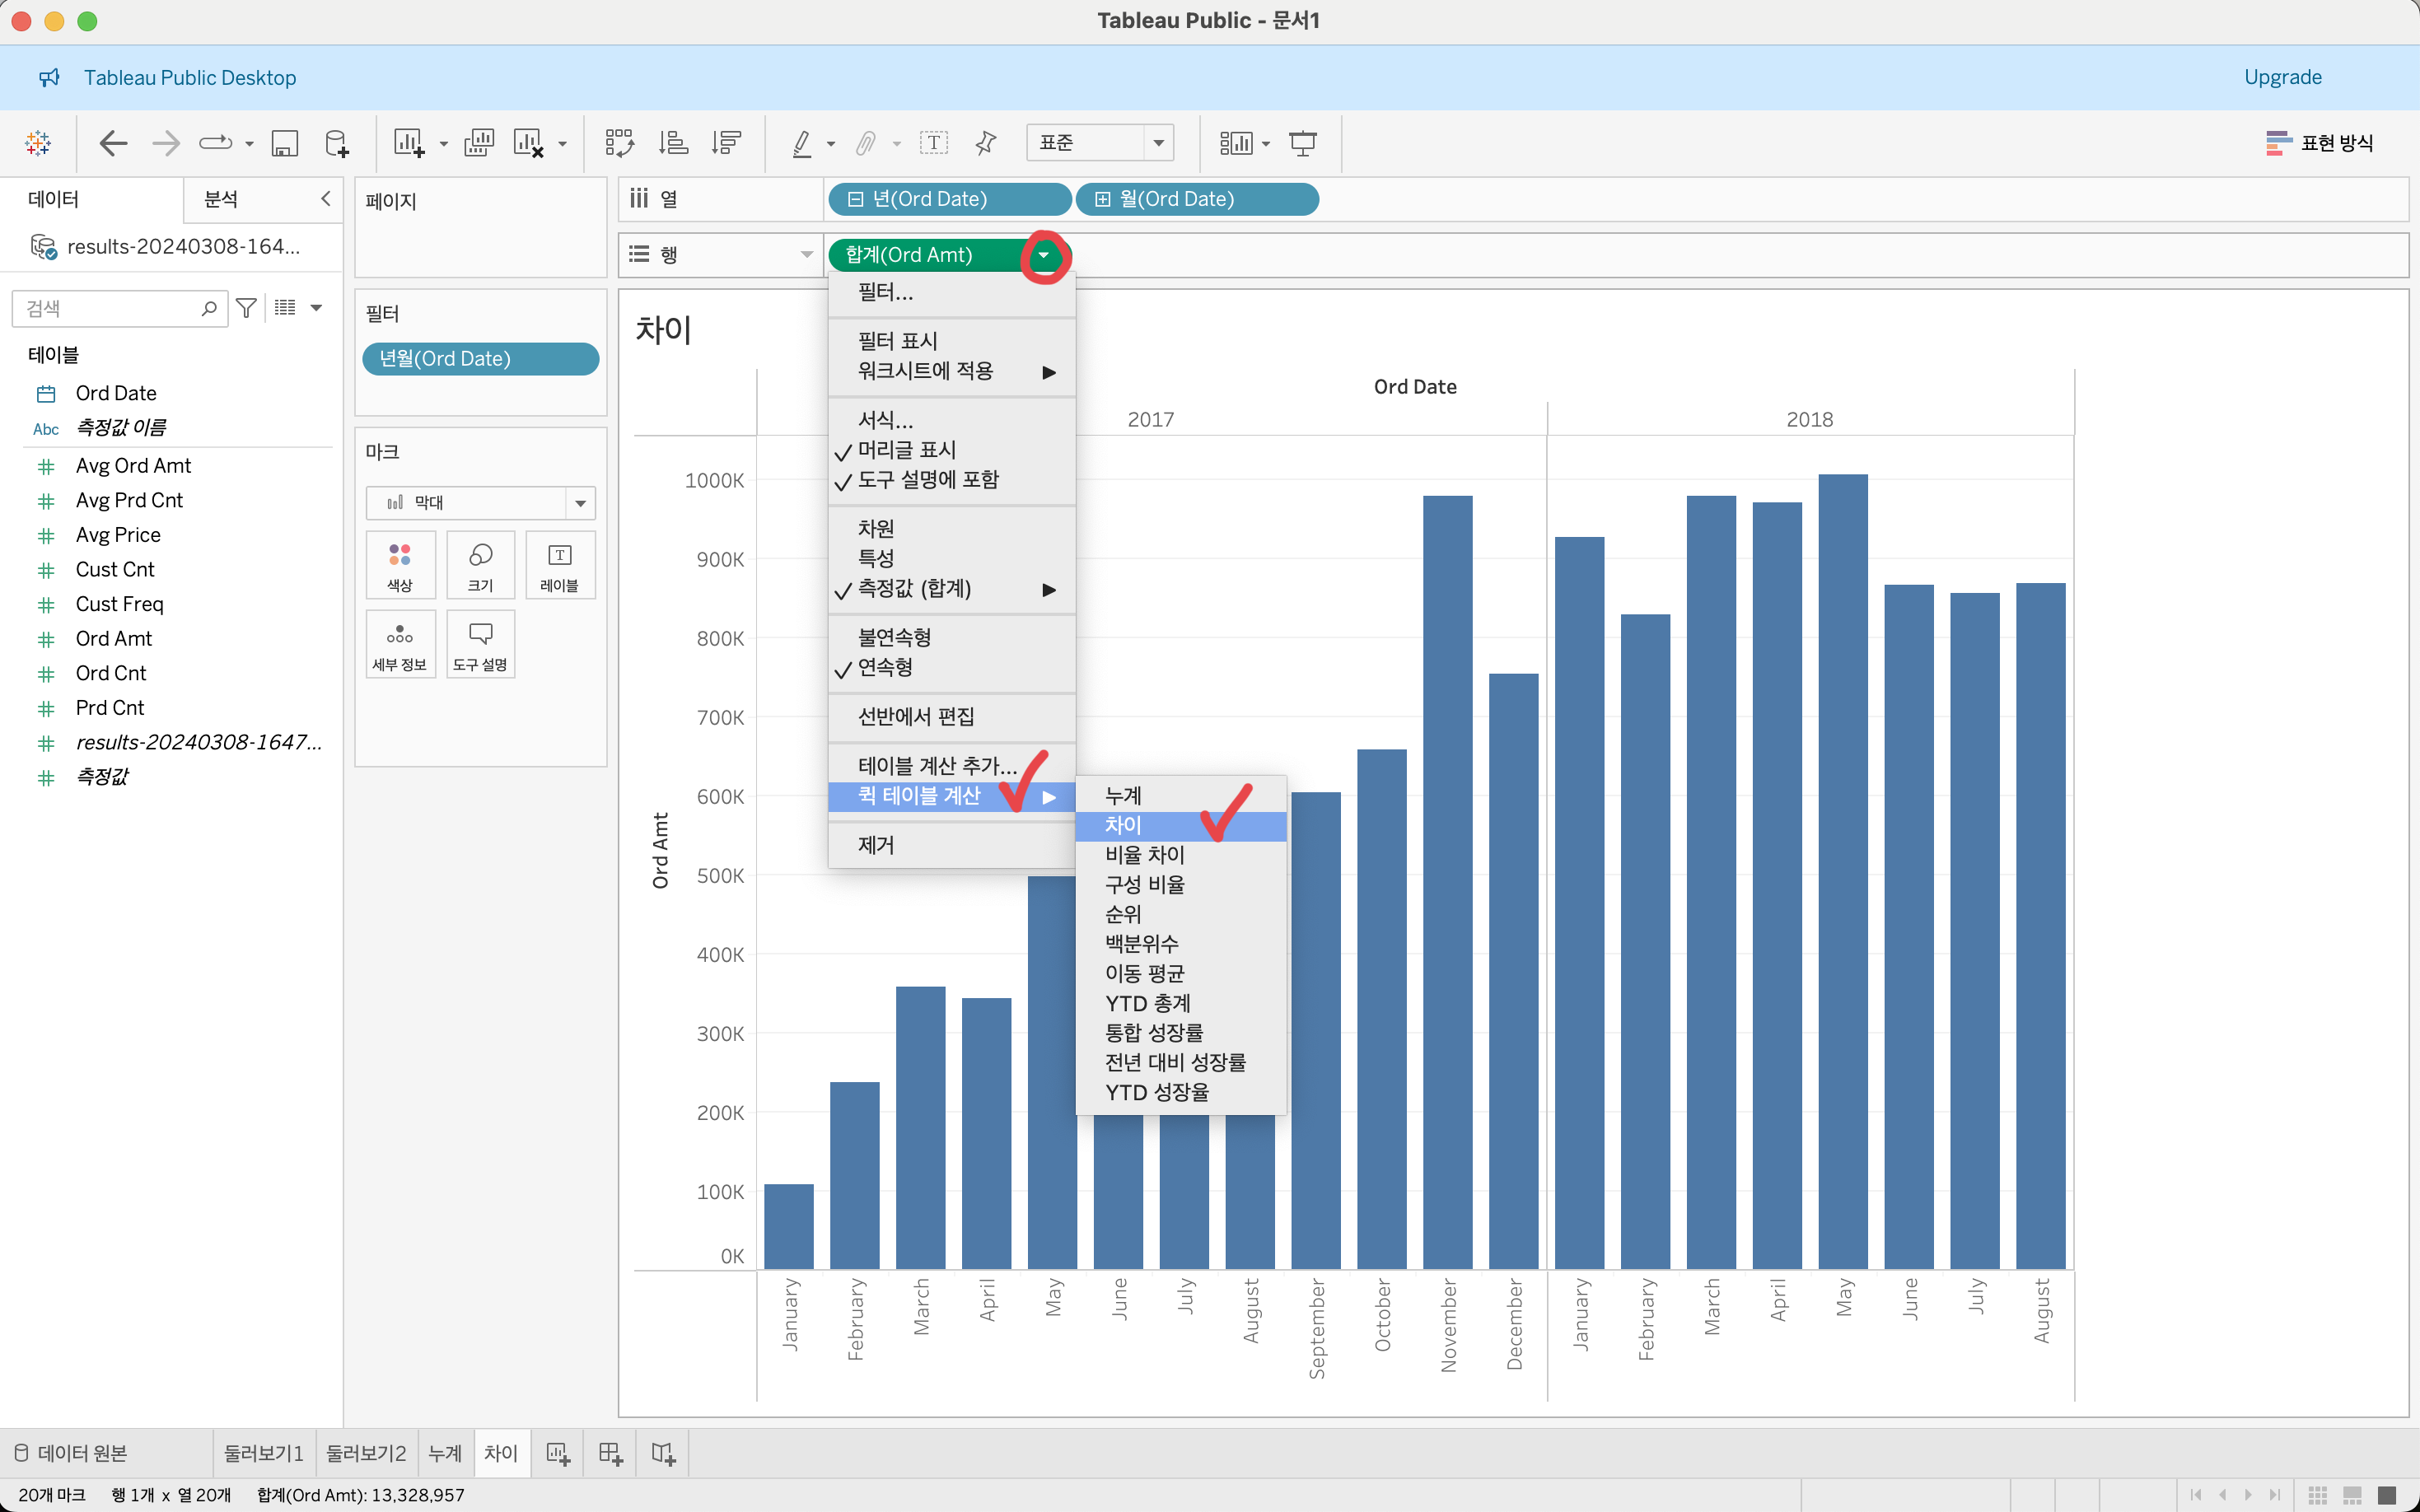Click the new dashboard tab icon
2420x1512 pixels.
[x=610, y=1453]
